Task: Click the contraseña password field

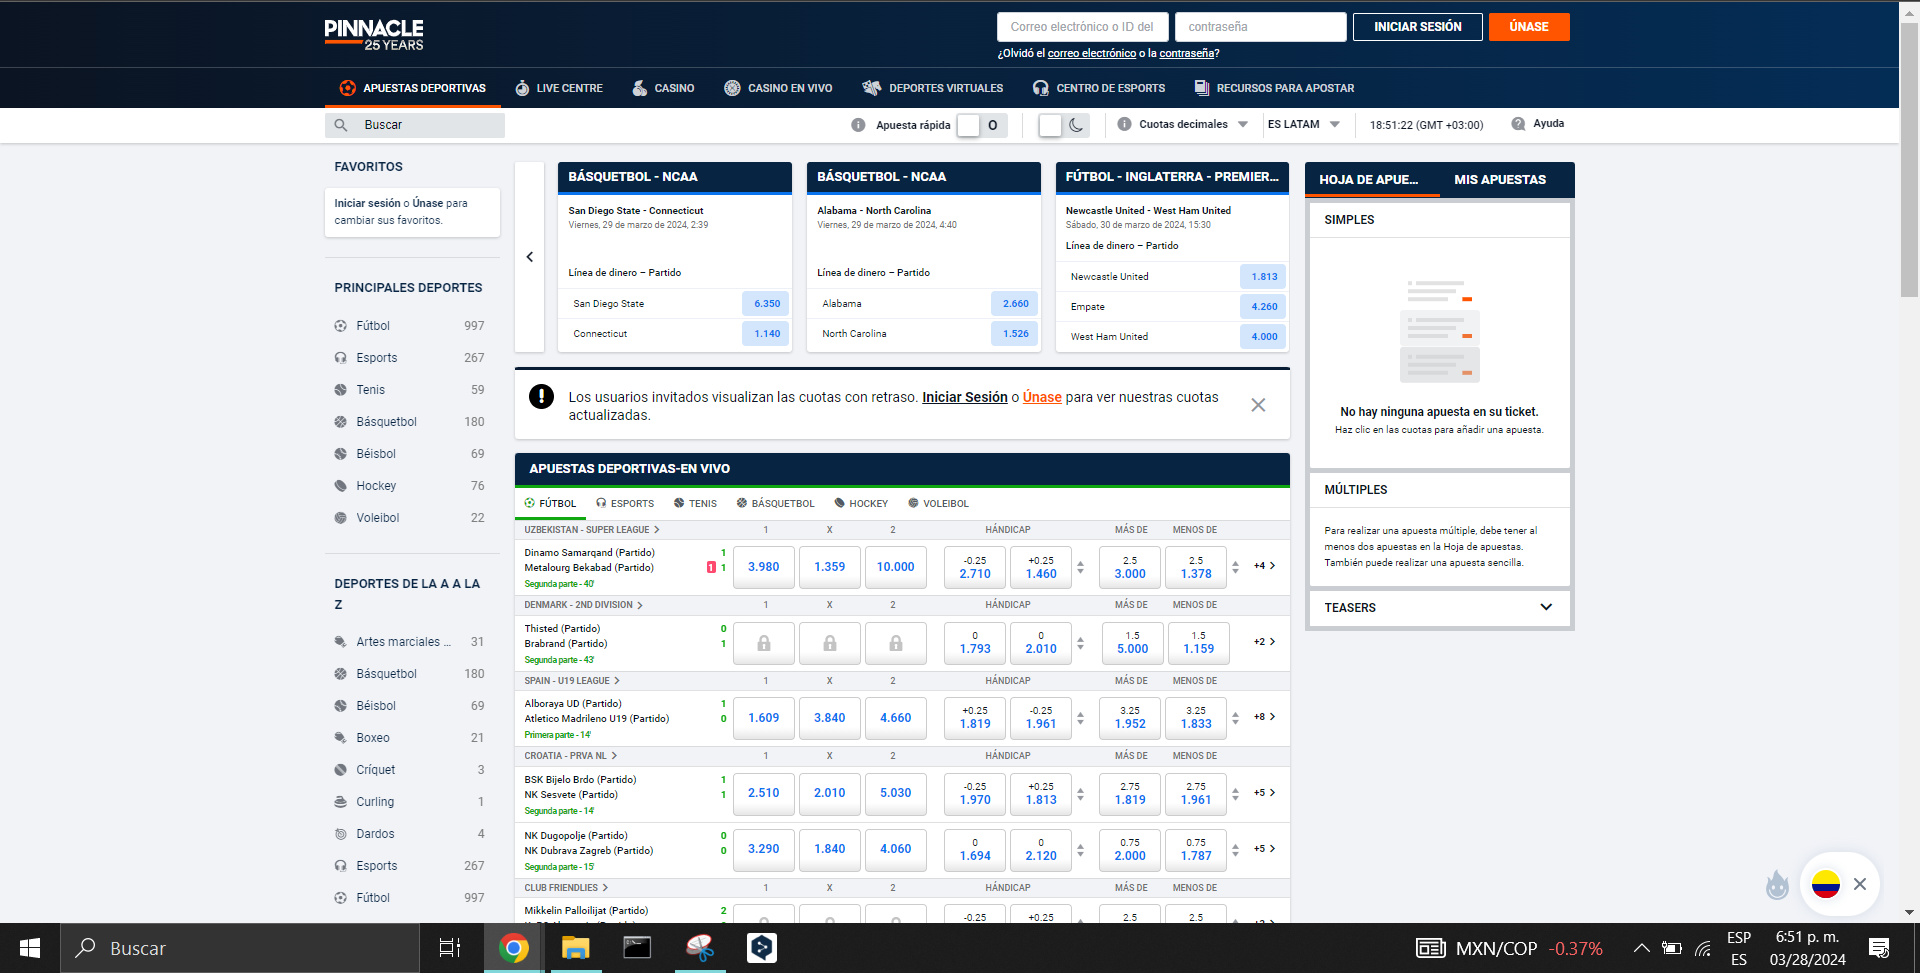Action: (1260, 27)
